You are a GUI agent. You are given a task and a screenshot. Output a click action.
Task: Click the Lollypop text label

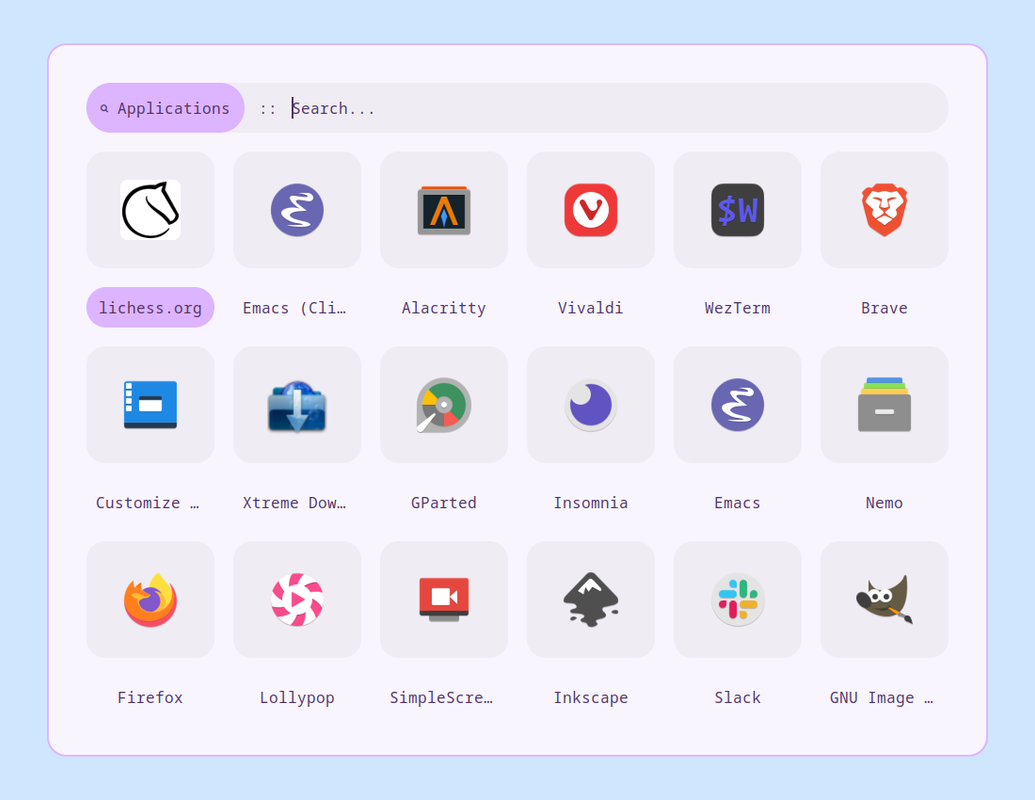tap(297, 698)
